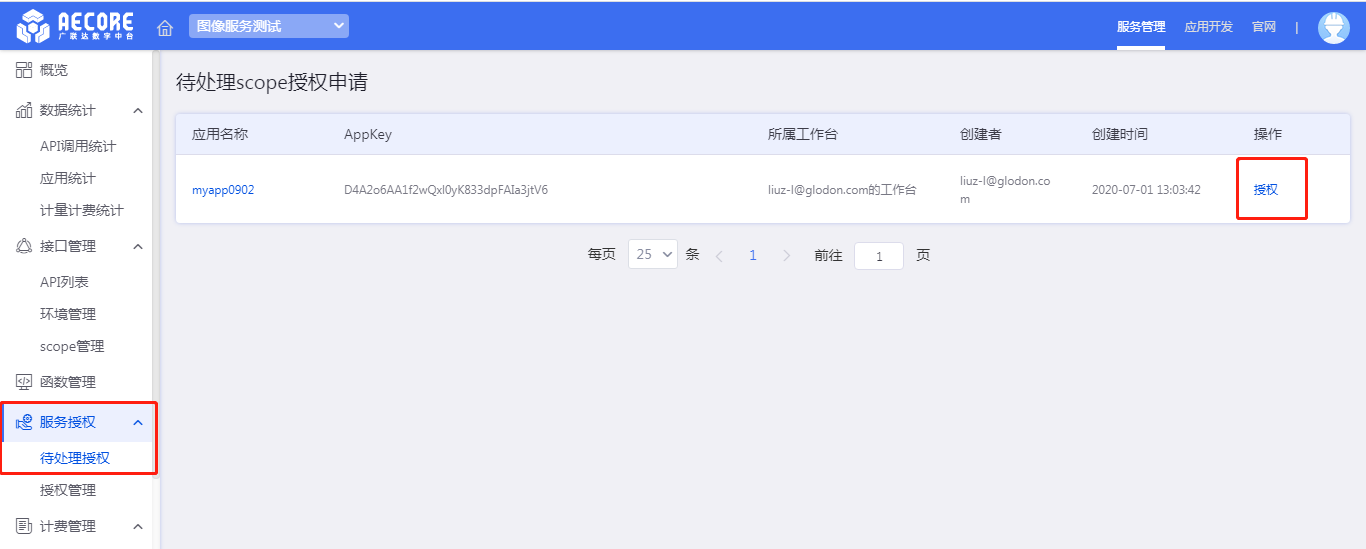The width and height of the screenshot is (1366, 549).
Task: Switch to 应用开发 top tab
Action: (1208, 27)
